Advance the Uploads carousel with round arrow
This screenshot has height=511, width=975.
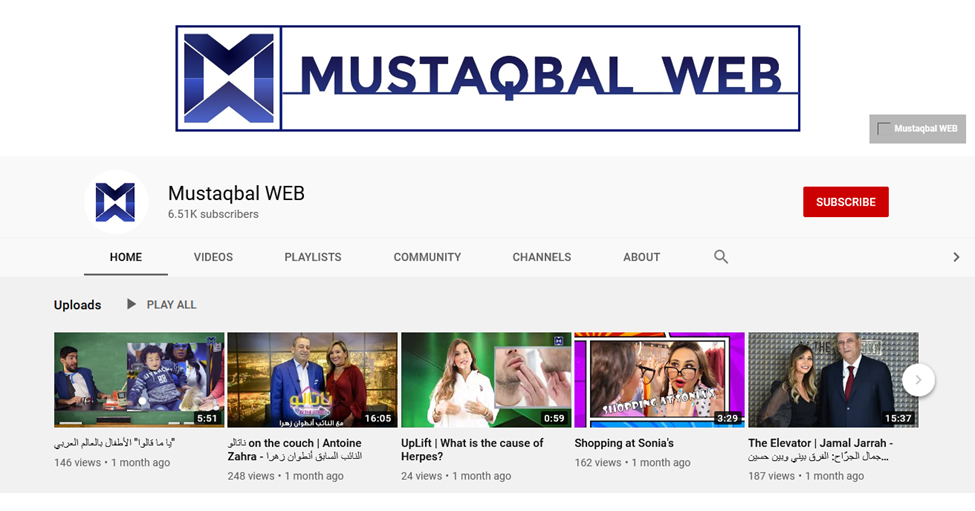pyautogui.click(x=918, y=380)
